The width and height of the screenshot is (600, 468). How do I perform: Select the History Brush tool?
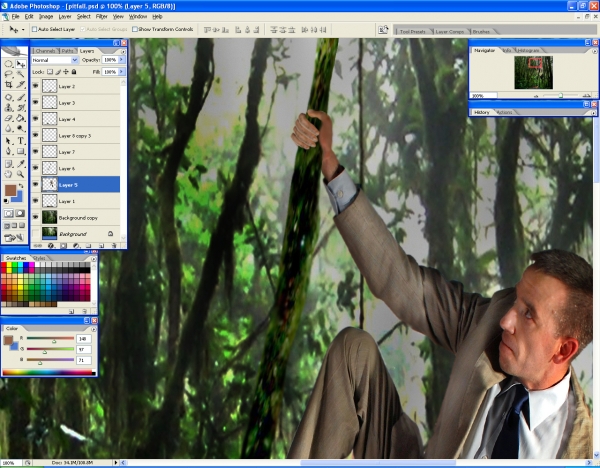[x=20, y=108]
